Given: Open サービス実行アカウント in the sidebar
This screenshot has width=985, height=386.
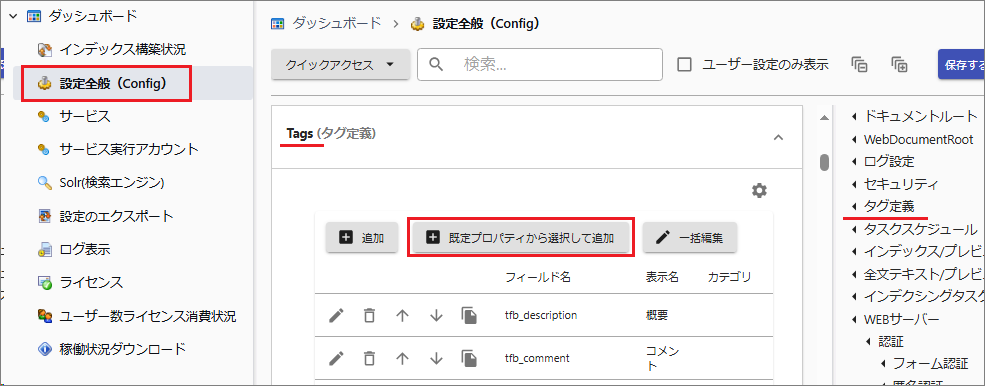Looking at the screenshot, I should (129, 150).
